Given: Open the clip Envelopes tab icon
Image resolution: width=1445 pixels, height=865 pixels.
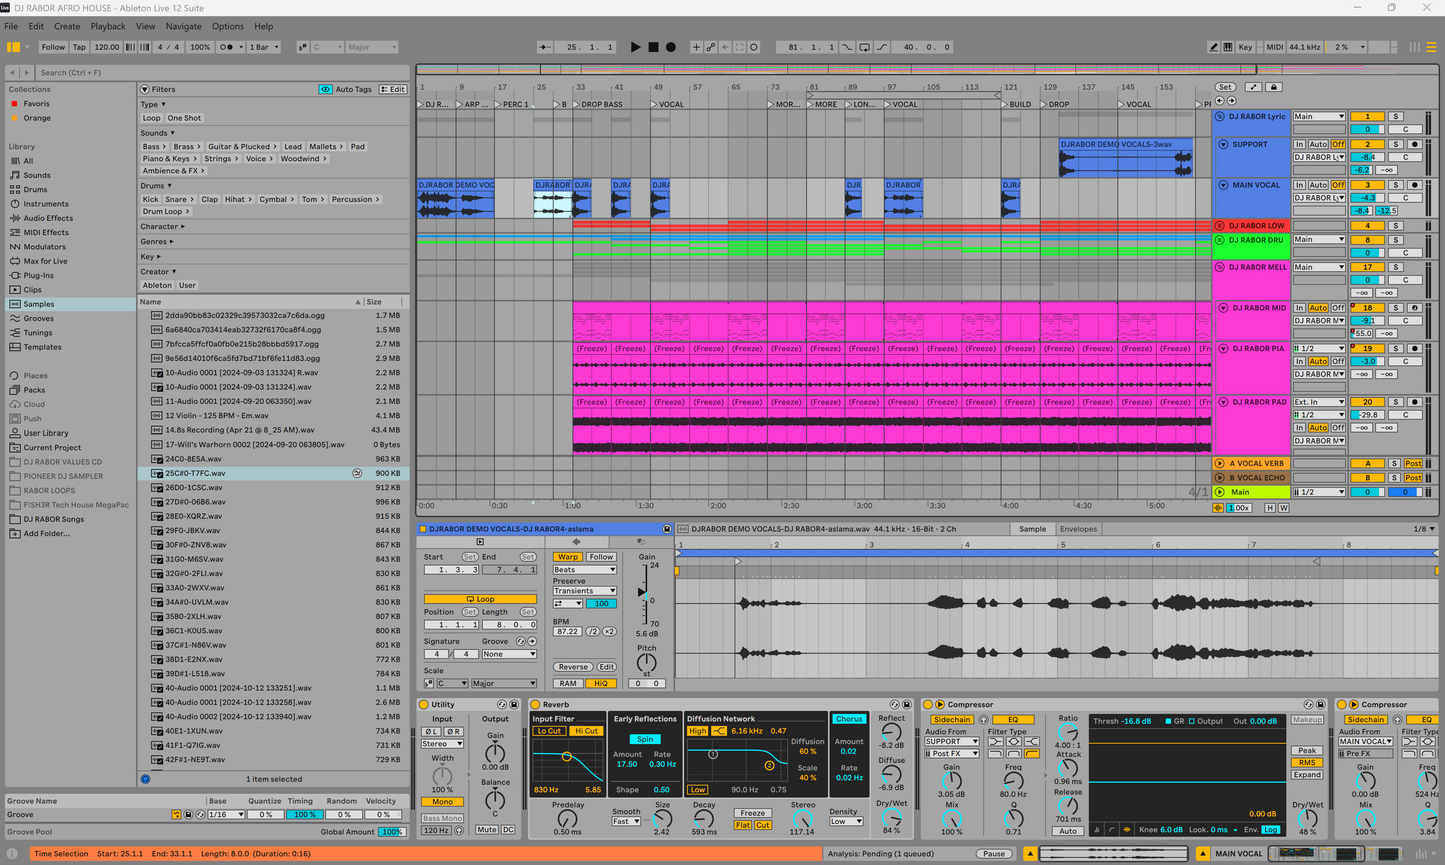Looking at the screenshot, I should pyautogui.click(x=641, y=542).
